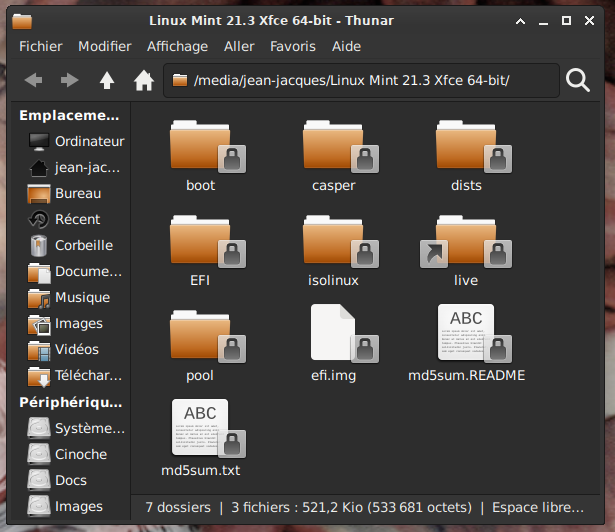
Task: Open Corbeille trash in the sidebar
Action: 71,245
